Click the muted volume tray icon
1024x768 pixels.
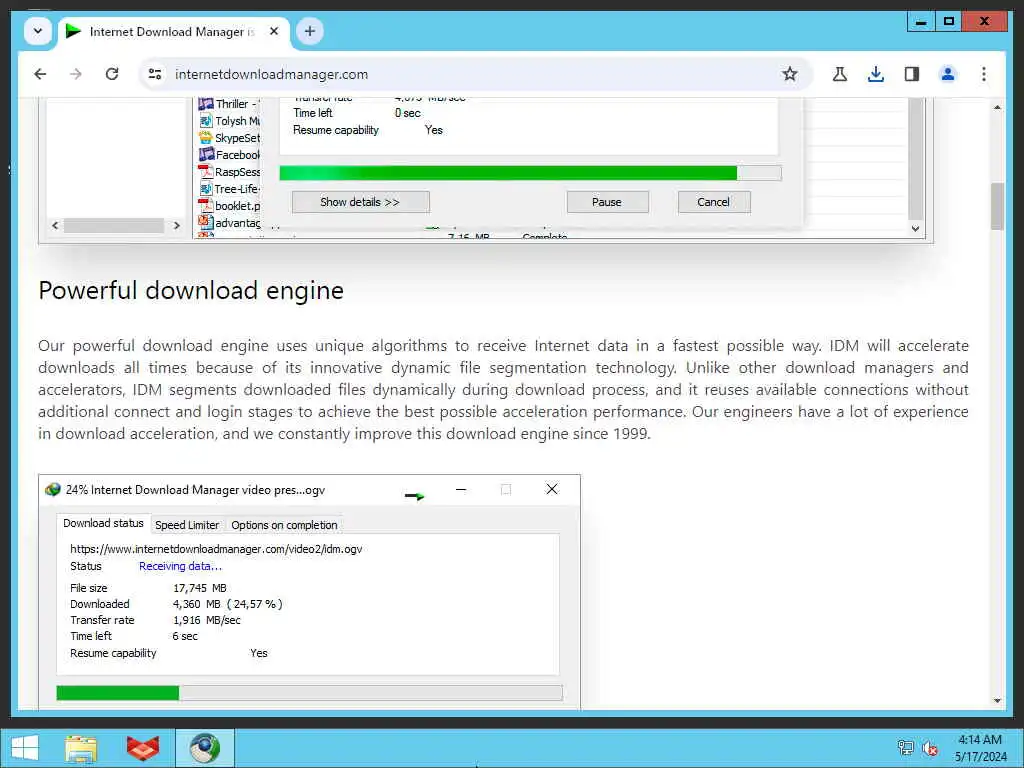[x=929, y=748]
